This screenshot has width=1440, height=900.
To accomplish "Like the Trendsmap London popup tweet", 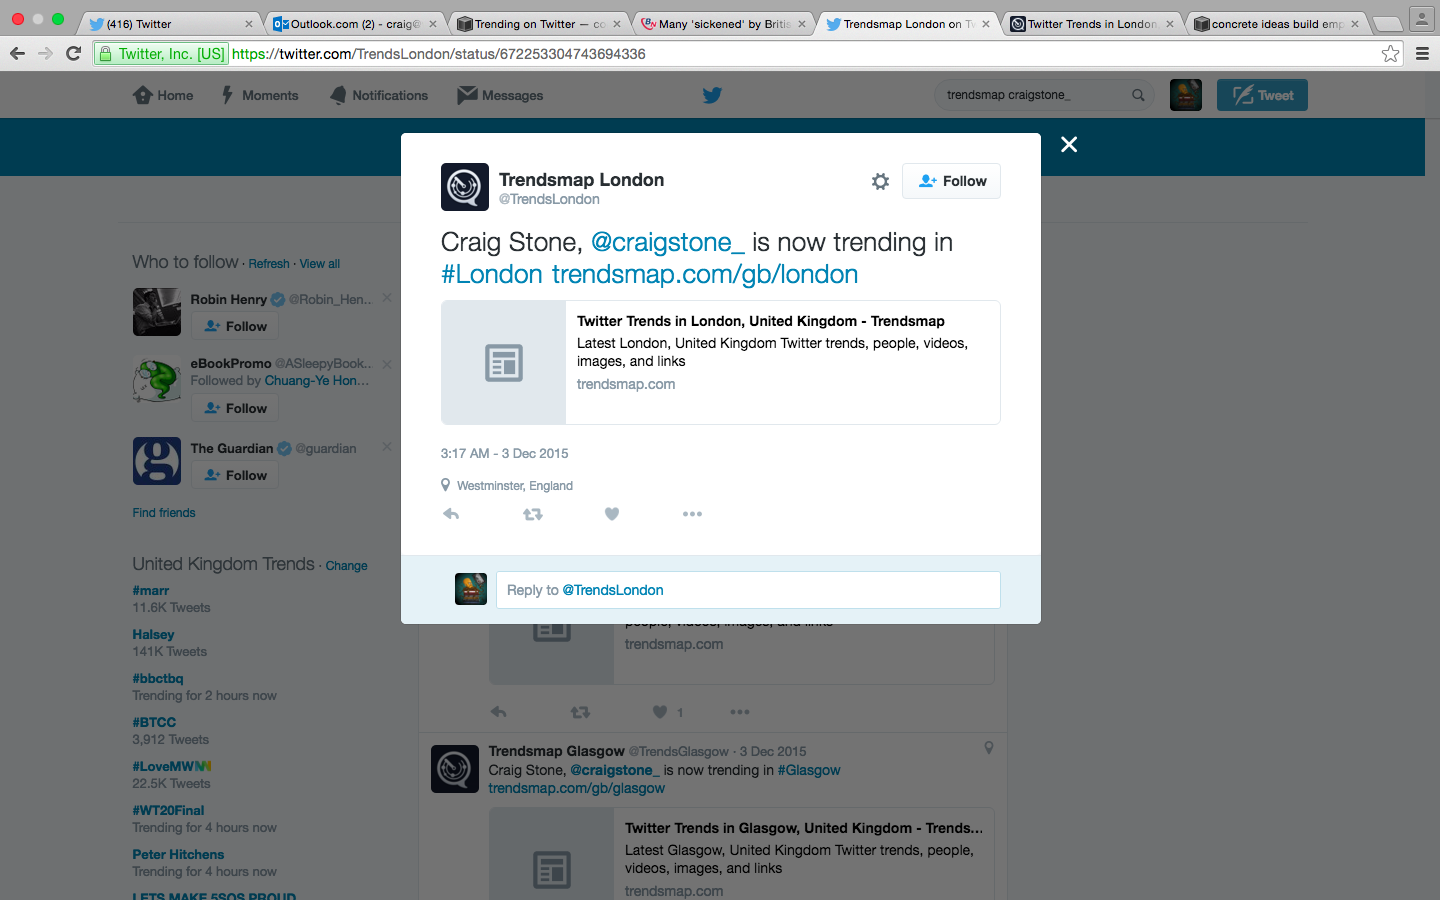I will [612, 514].
